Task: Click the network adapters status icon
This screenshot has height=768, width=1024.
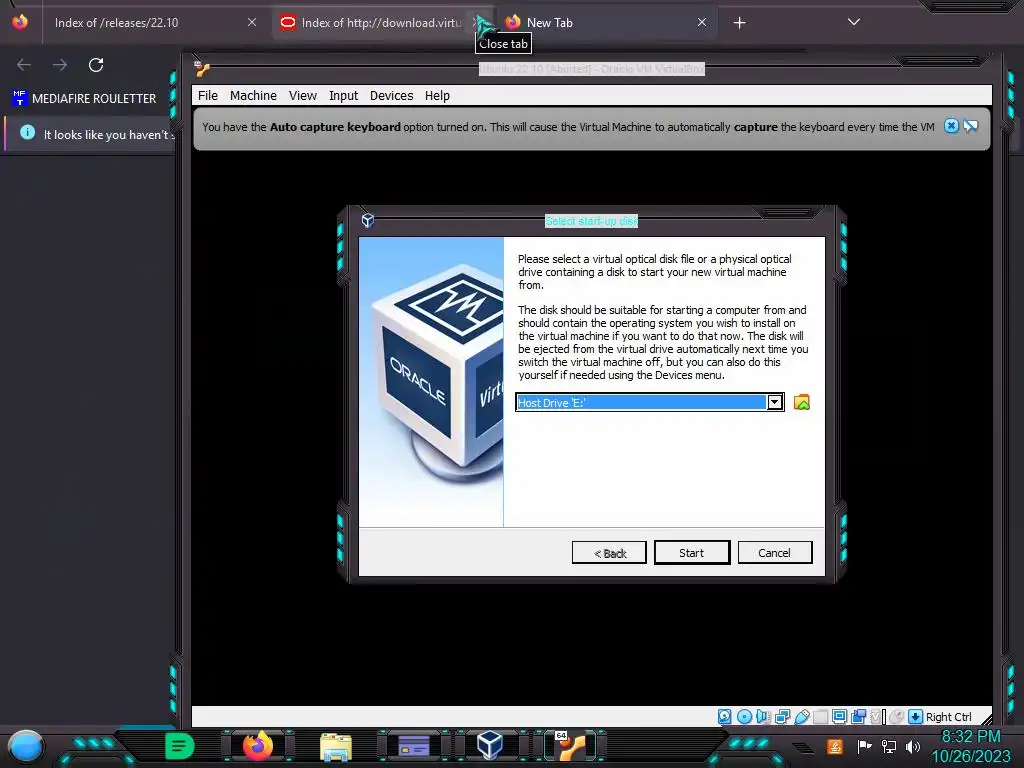Action: click(x=782, y=716)
